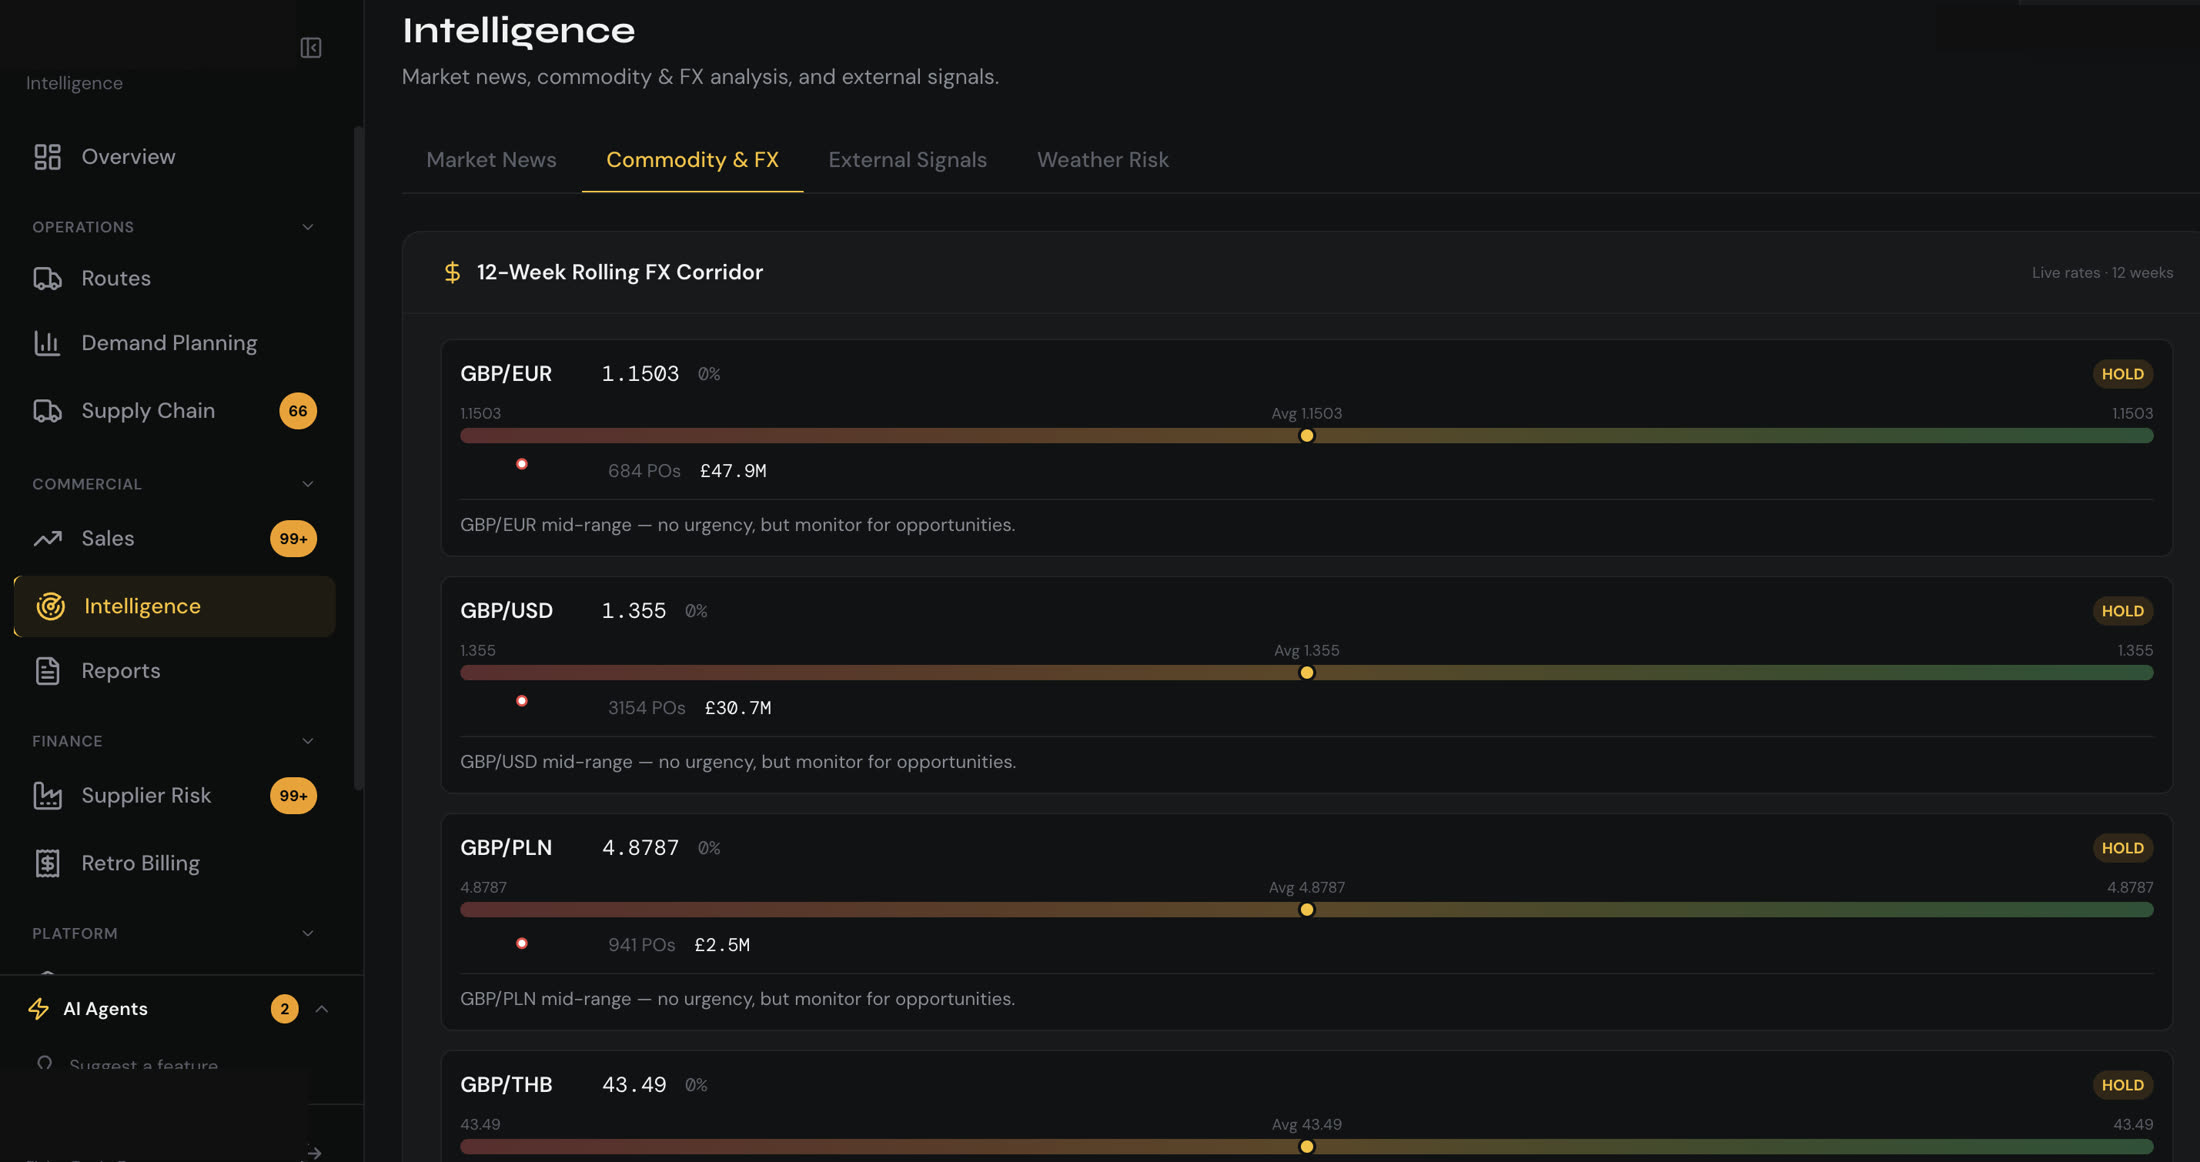The height and width of the screenshot is (1162, 2200).
Task: Click the GBP/PLN corridor average marker
Action: pos(1306,910)
